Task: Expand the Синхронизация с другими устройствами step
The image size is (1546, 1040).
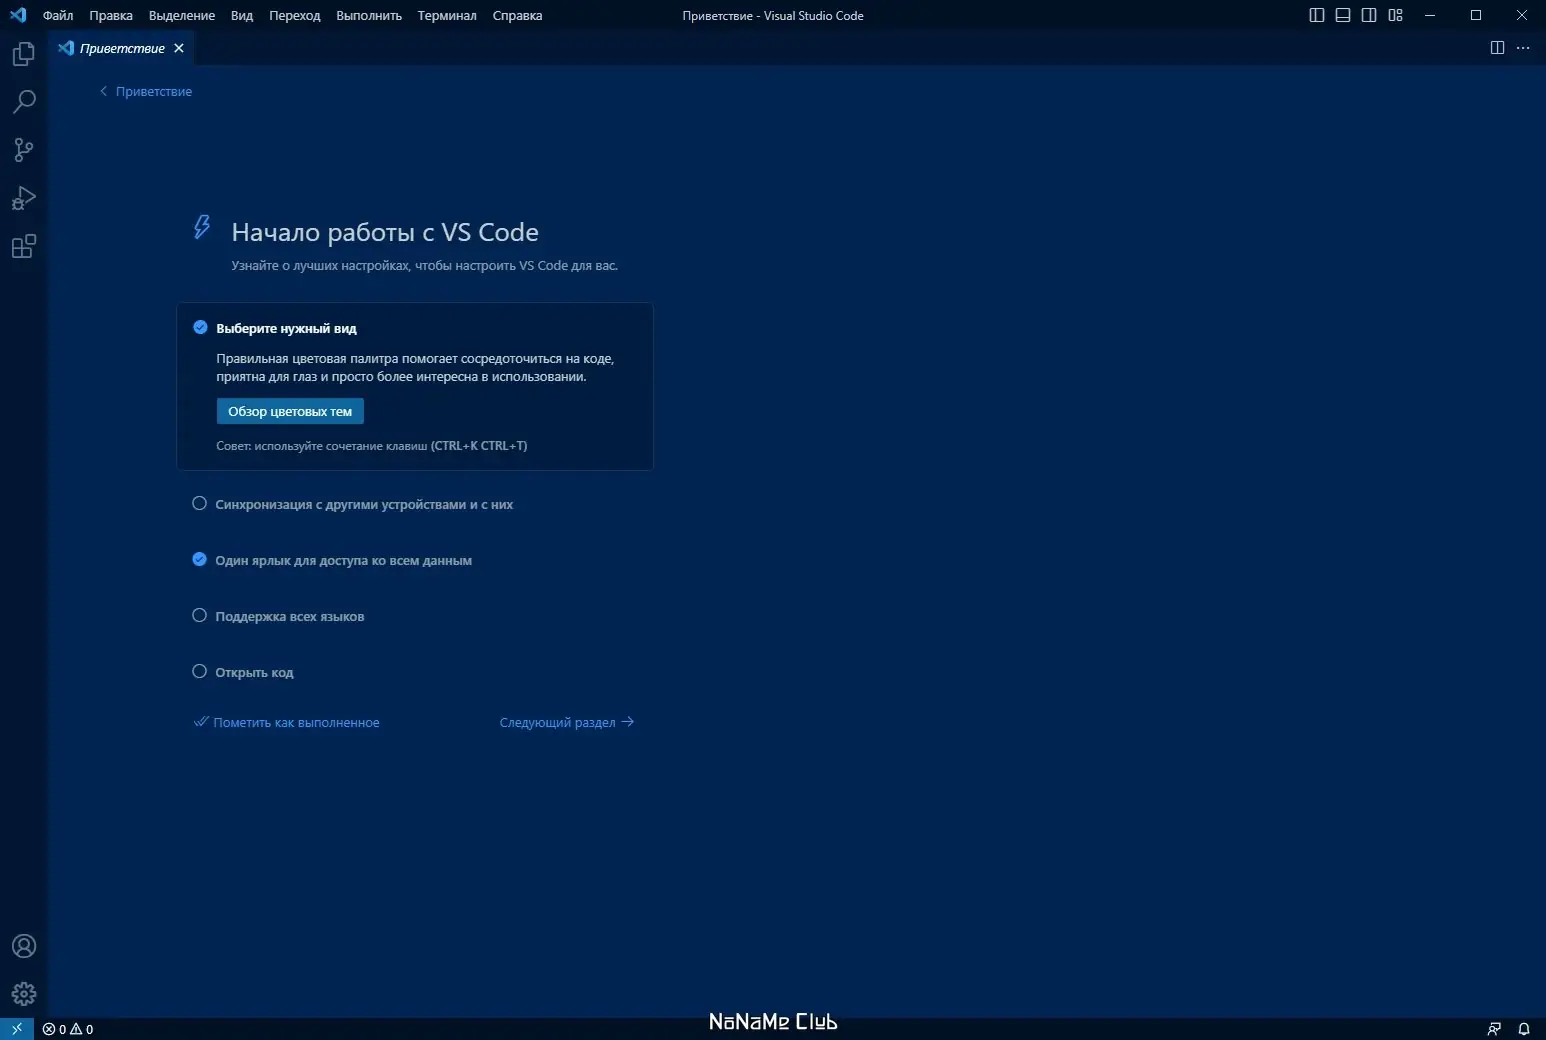Action: [x=364, y=504]
